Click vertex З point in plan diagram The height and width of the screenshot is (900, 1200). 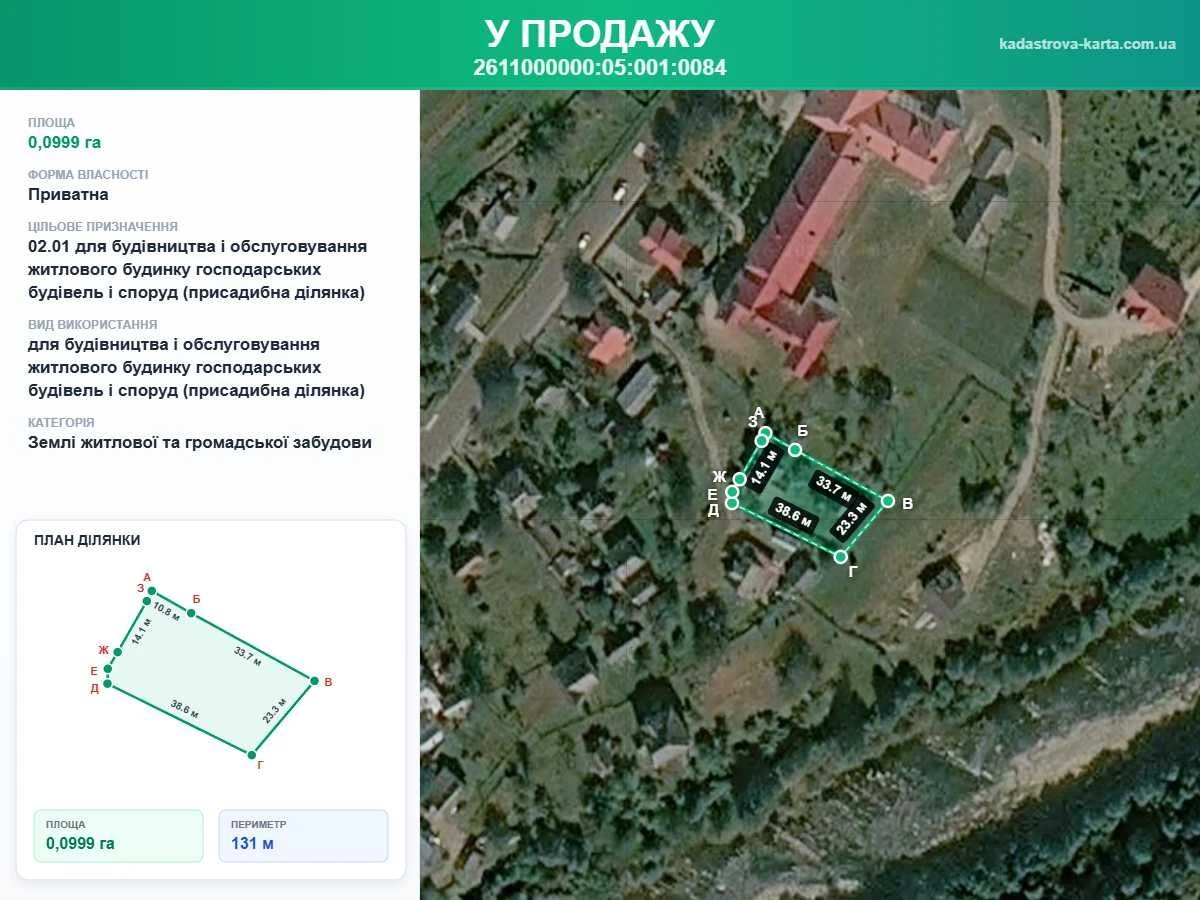[x=147, y=601]
